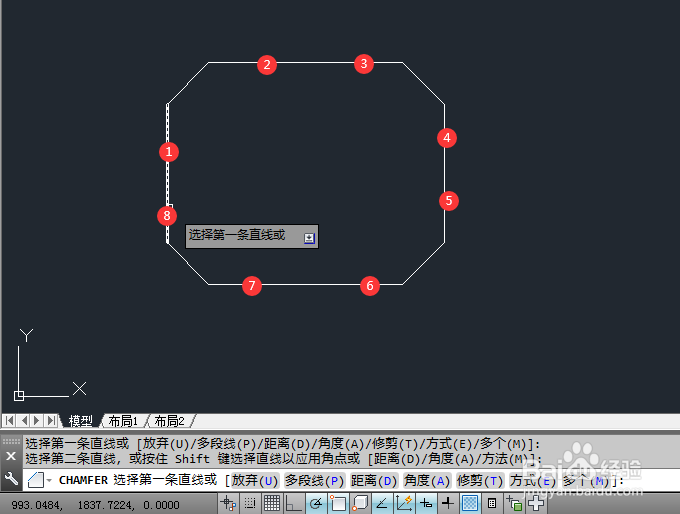This screenshot has width=680, height=514.
Task: Click history line 选择第二条直线
Action: pyautogui.click(x=283, y=458)
